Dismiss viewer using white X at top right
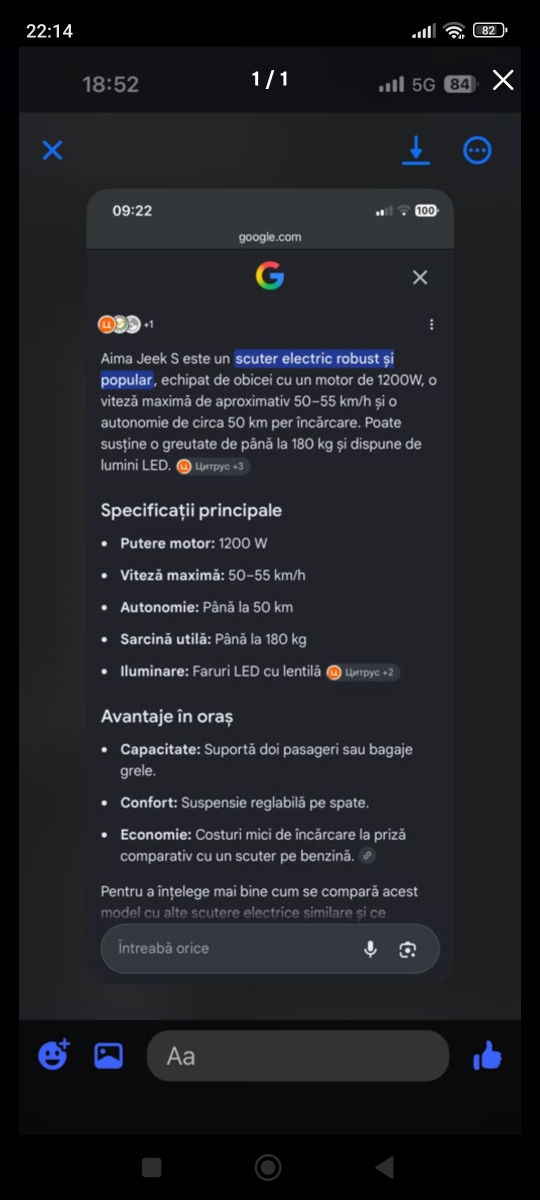Image resolution: width=540 pixels, height=1200 pixels. pyautogui.click(x=503, y=80)
